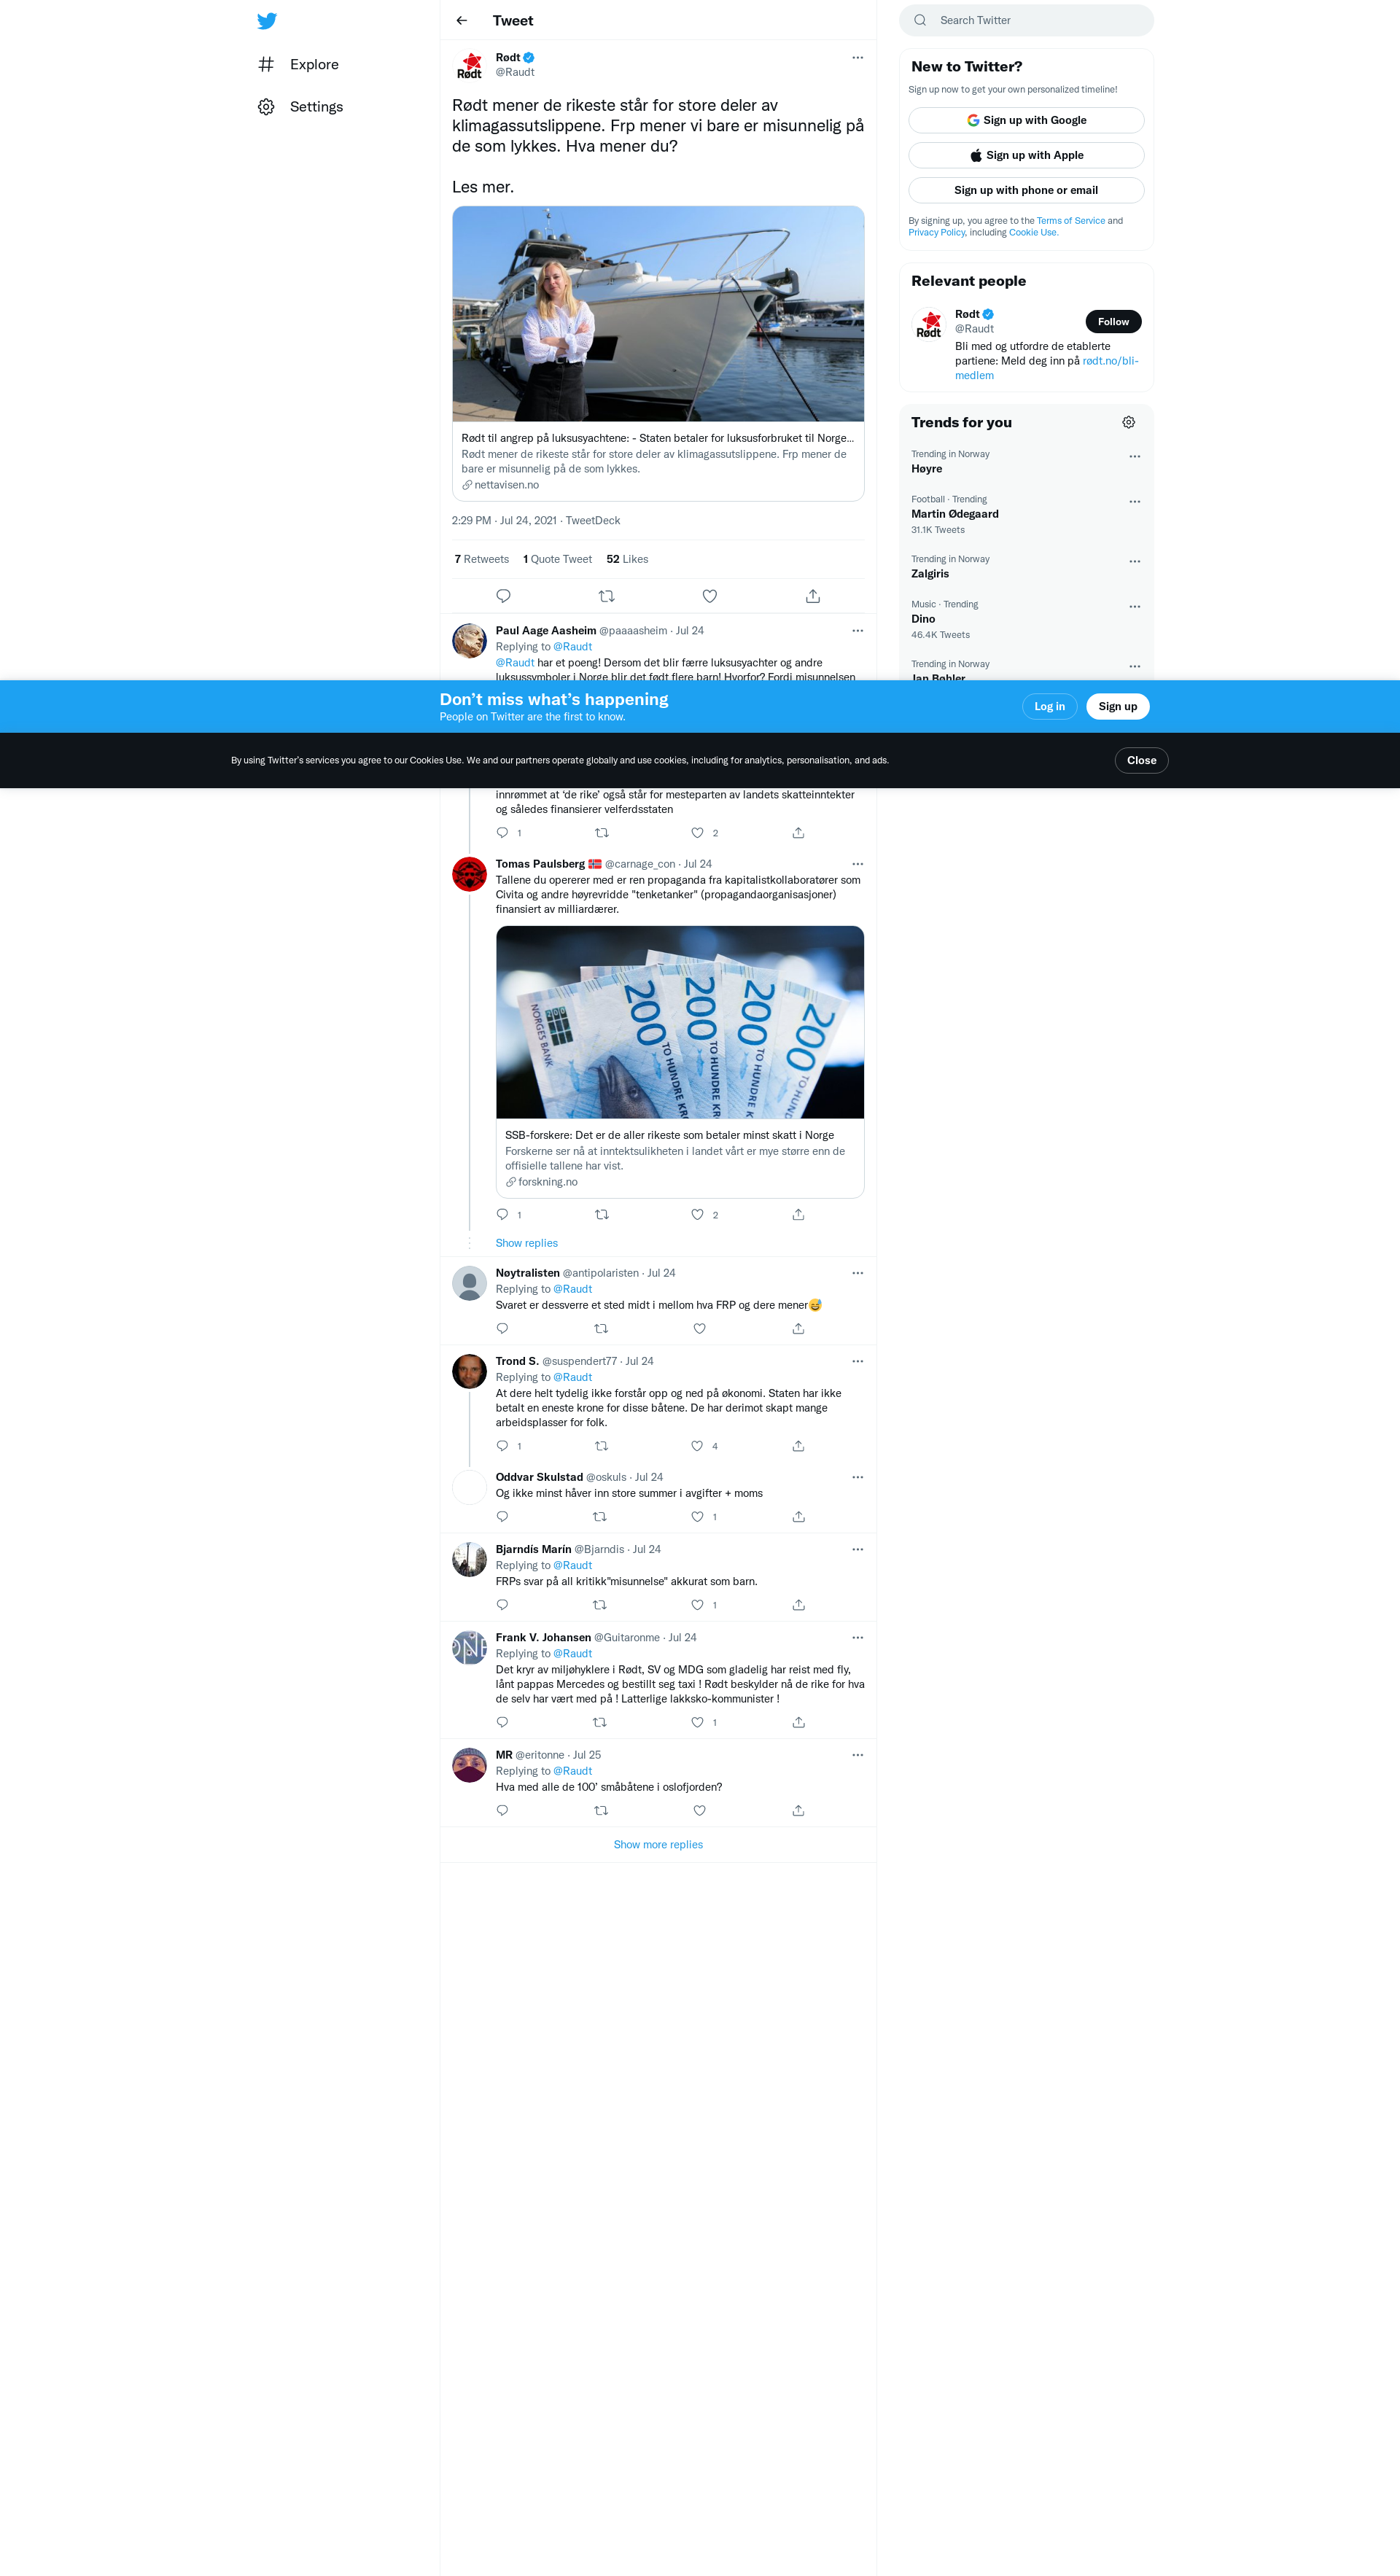Open the Explore page

[299, 64]
